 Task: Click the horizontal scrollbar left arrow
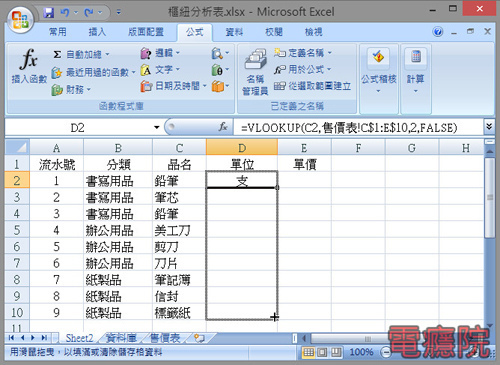(x=304, y=339)
